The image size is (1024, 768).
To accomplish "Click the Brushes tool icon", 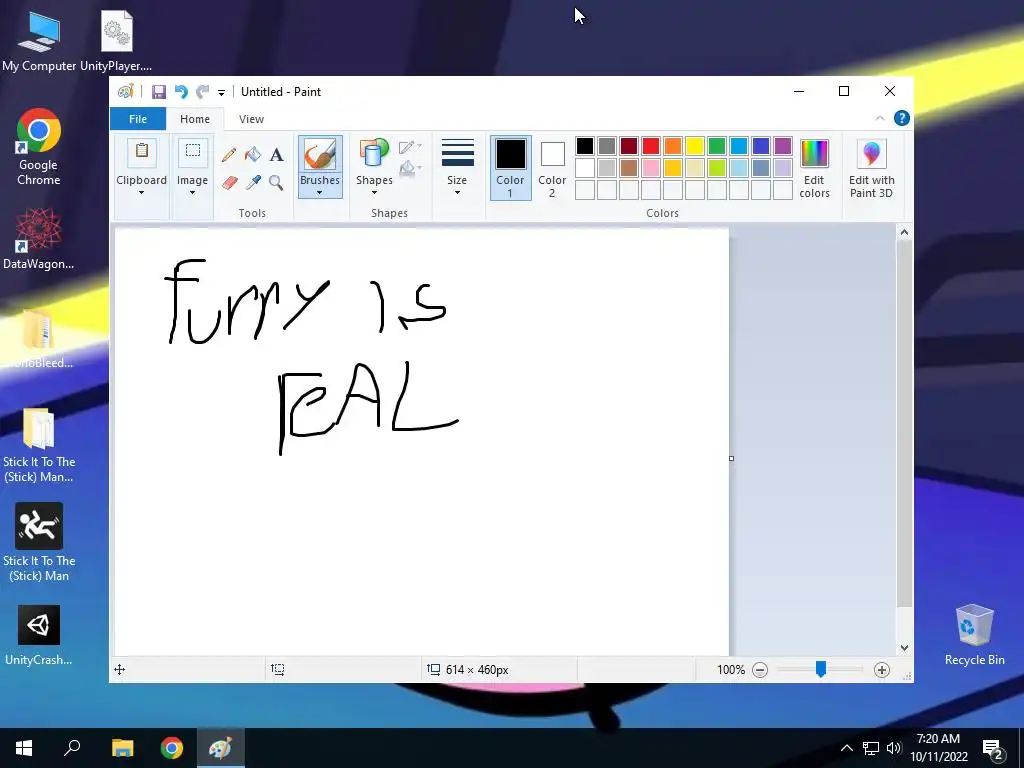I will [x=320, y=155].
